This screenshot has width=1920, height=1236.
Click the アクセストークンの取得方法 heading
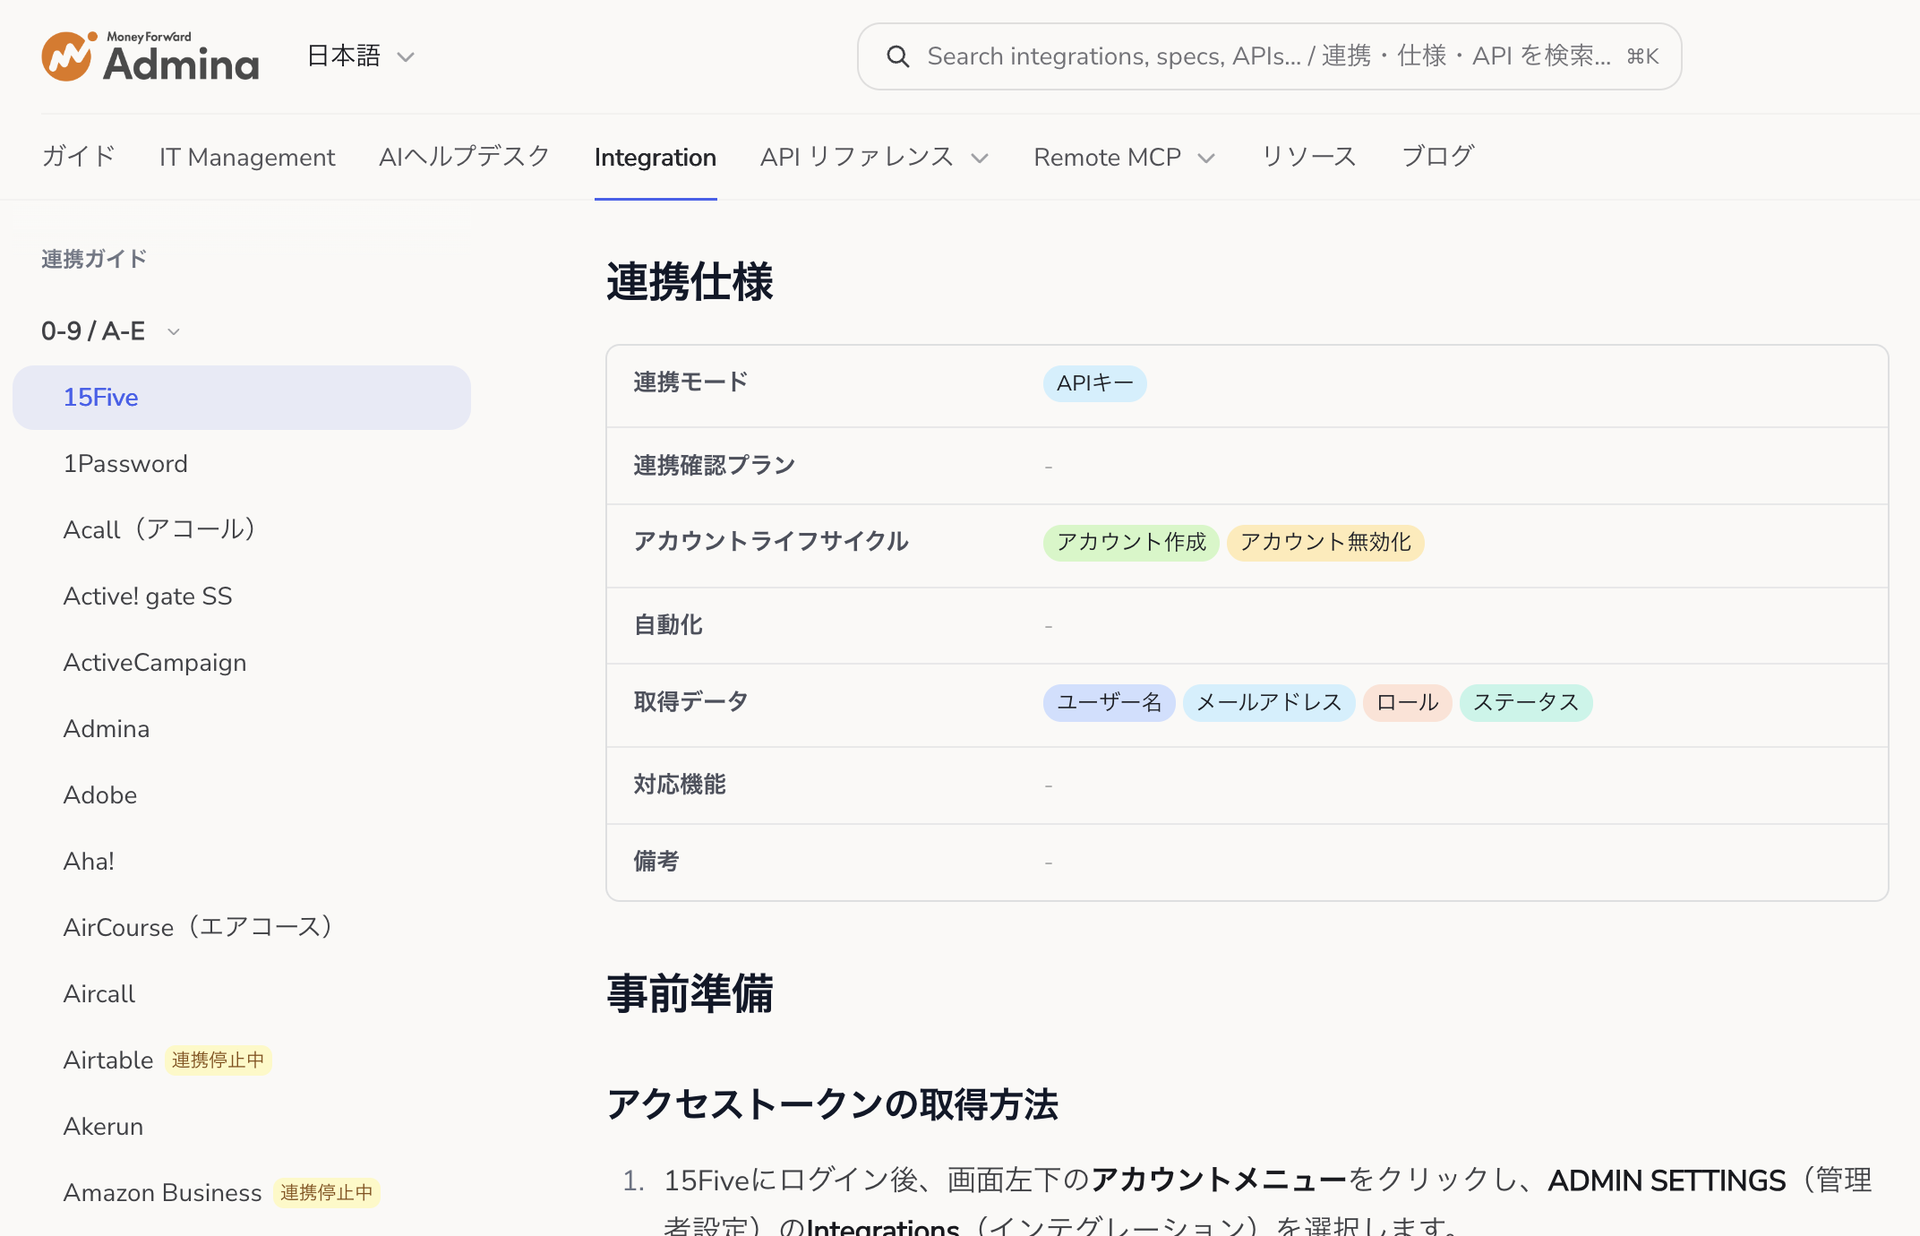pyautogui.click(x=832, y=1105)
